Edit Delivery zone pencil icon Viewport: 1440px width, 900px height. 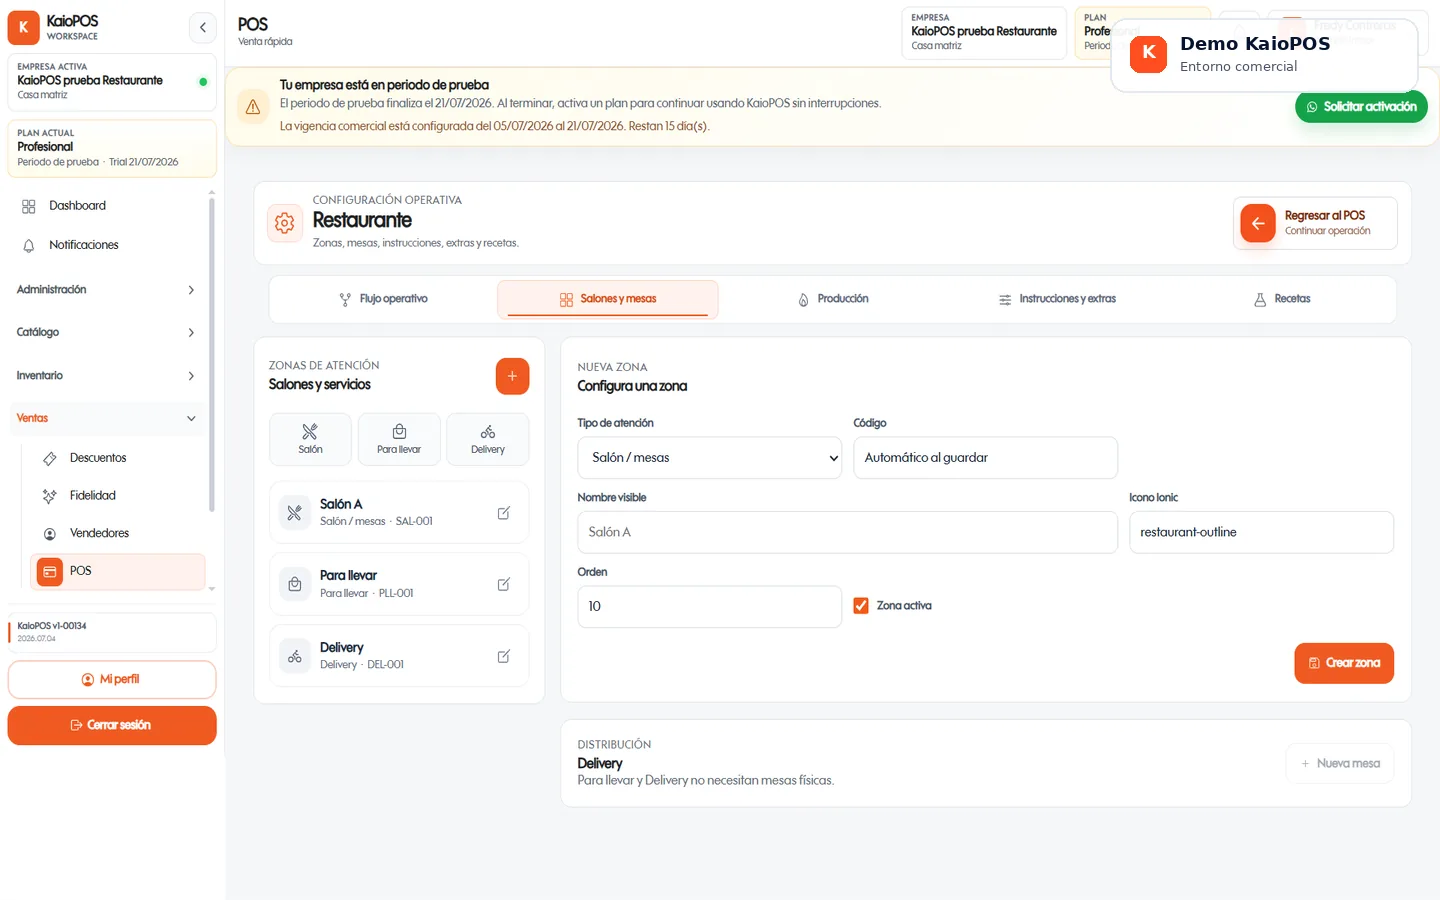tap(504, 657)
